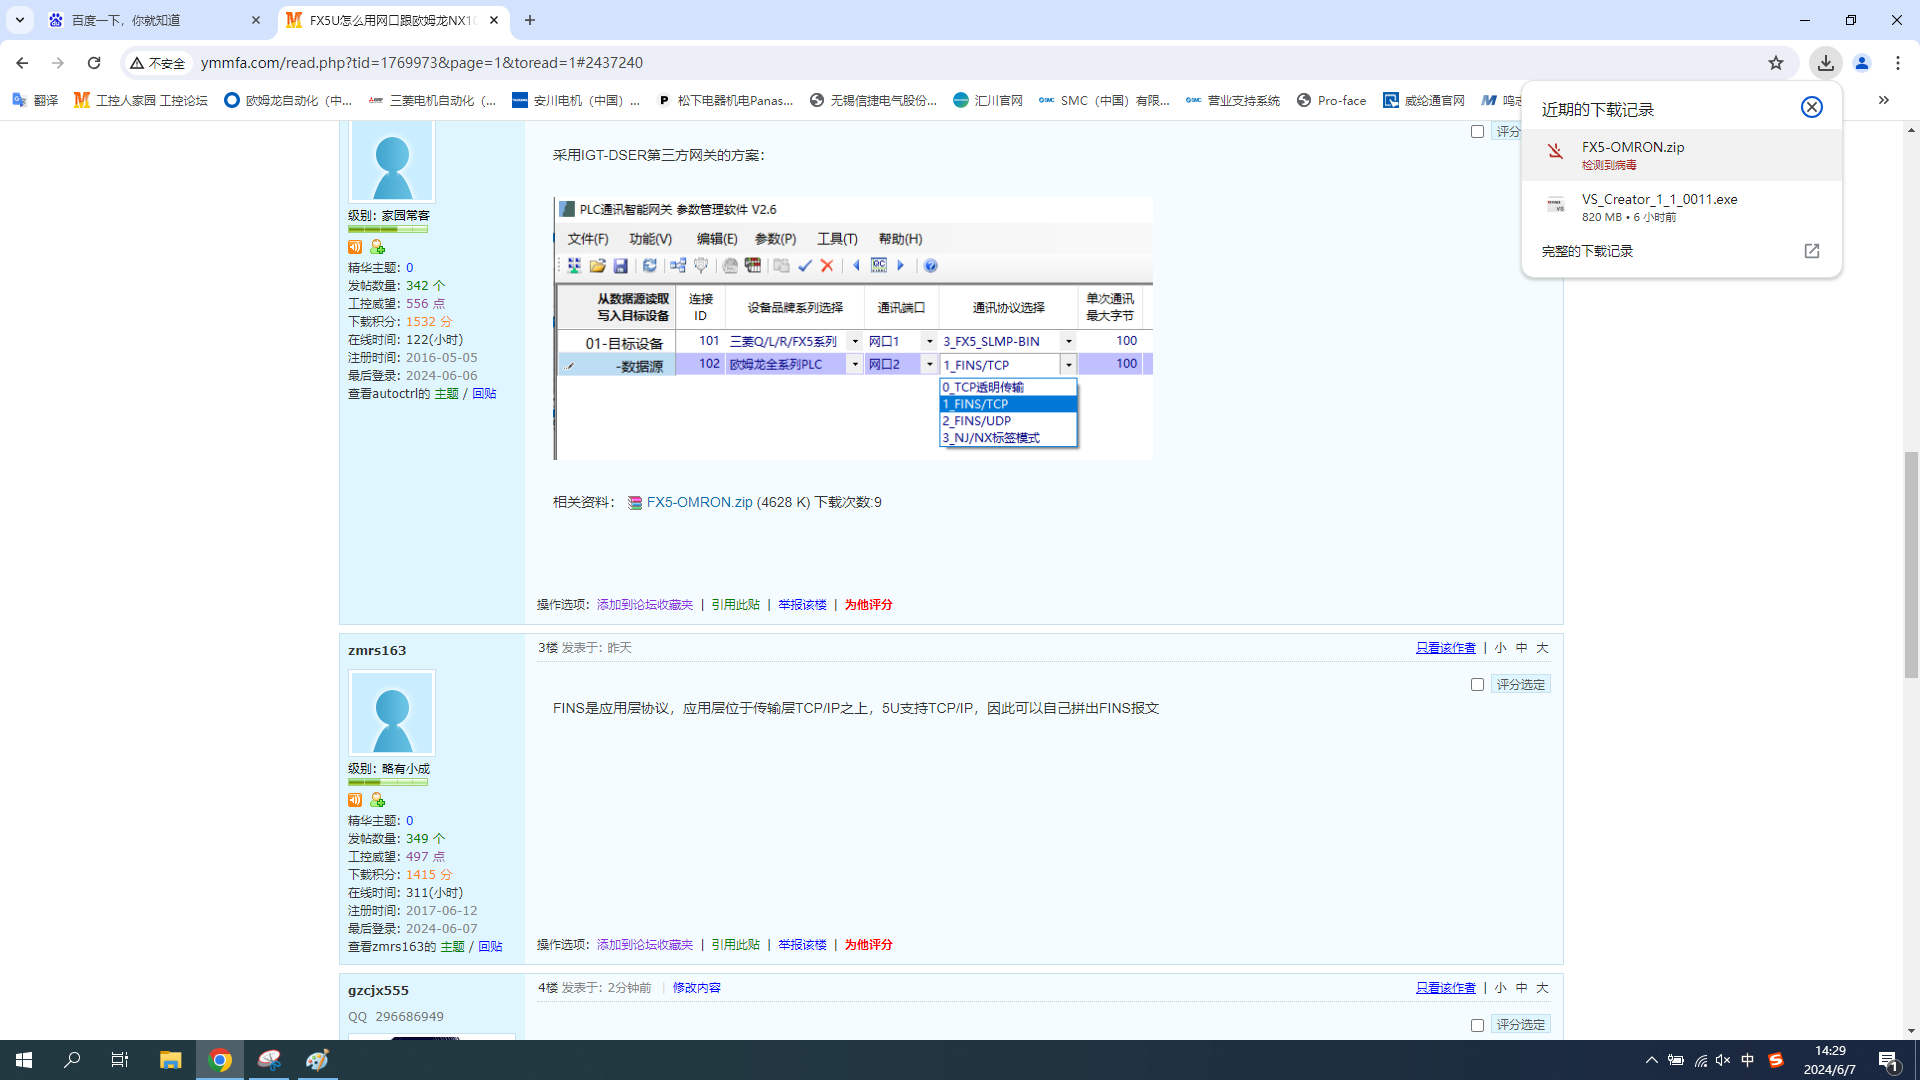The width and height of the screenshot is (1920, 1080).
Task: Open File Explorer from the taskbar
Action: click(x=170, y=1060)
